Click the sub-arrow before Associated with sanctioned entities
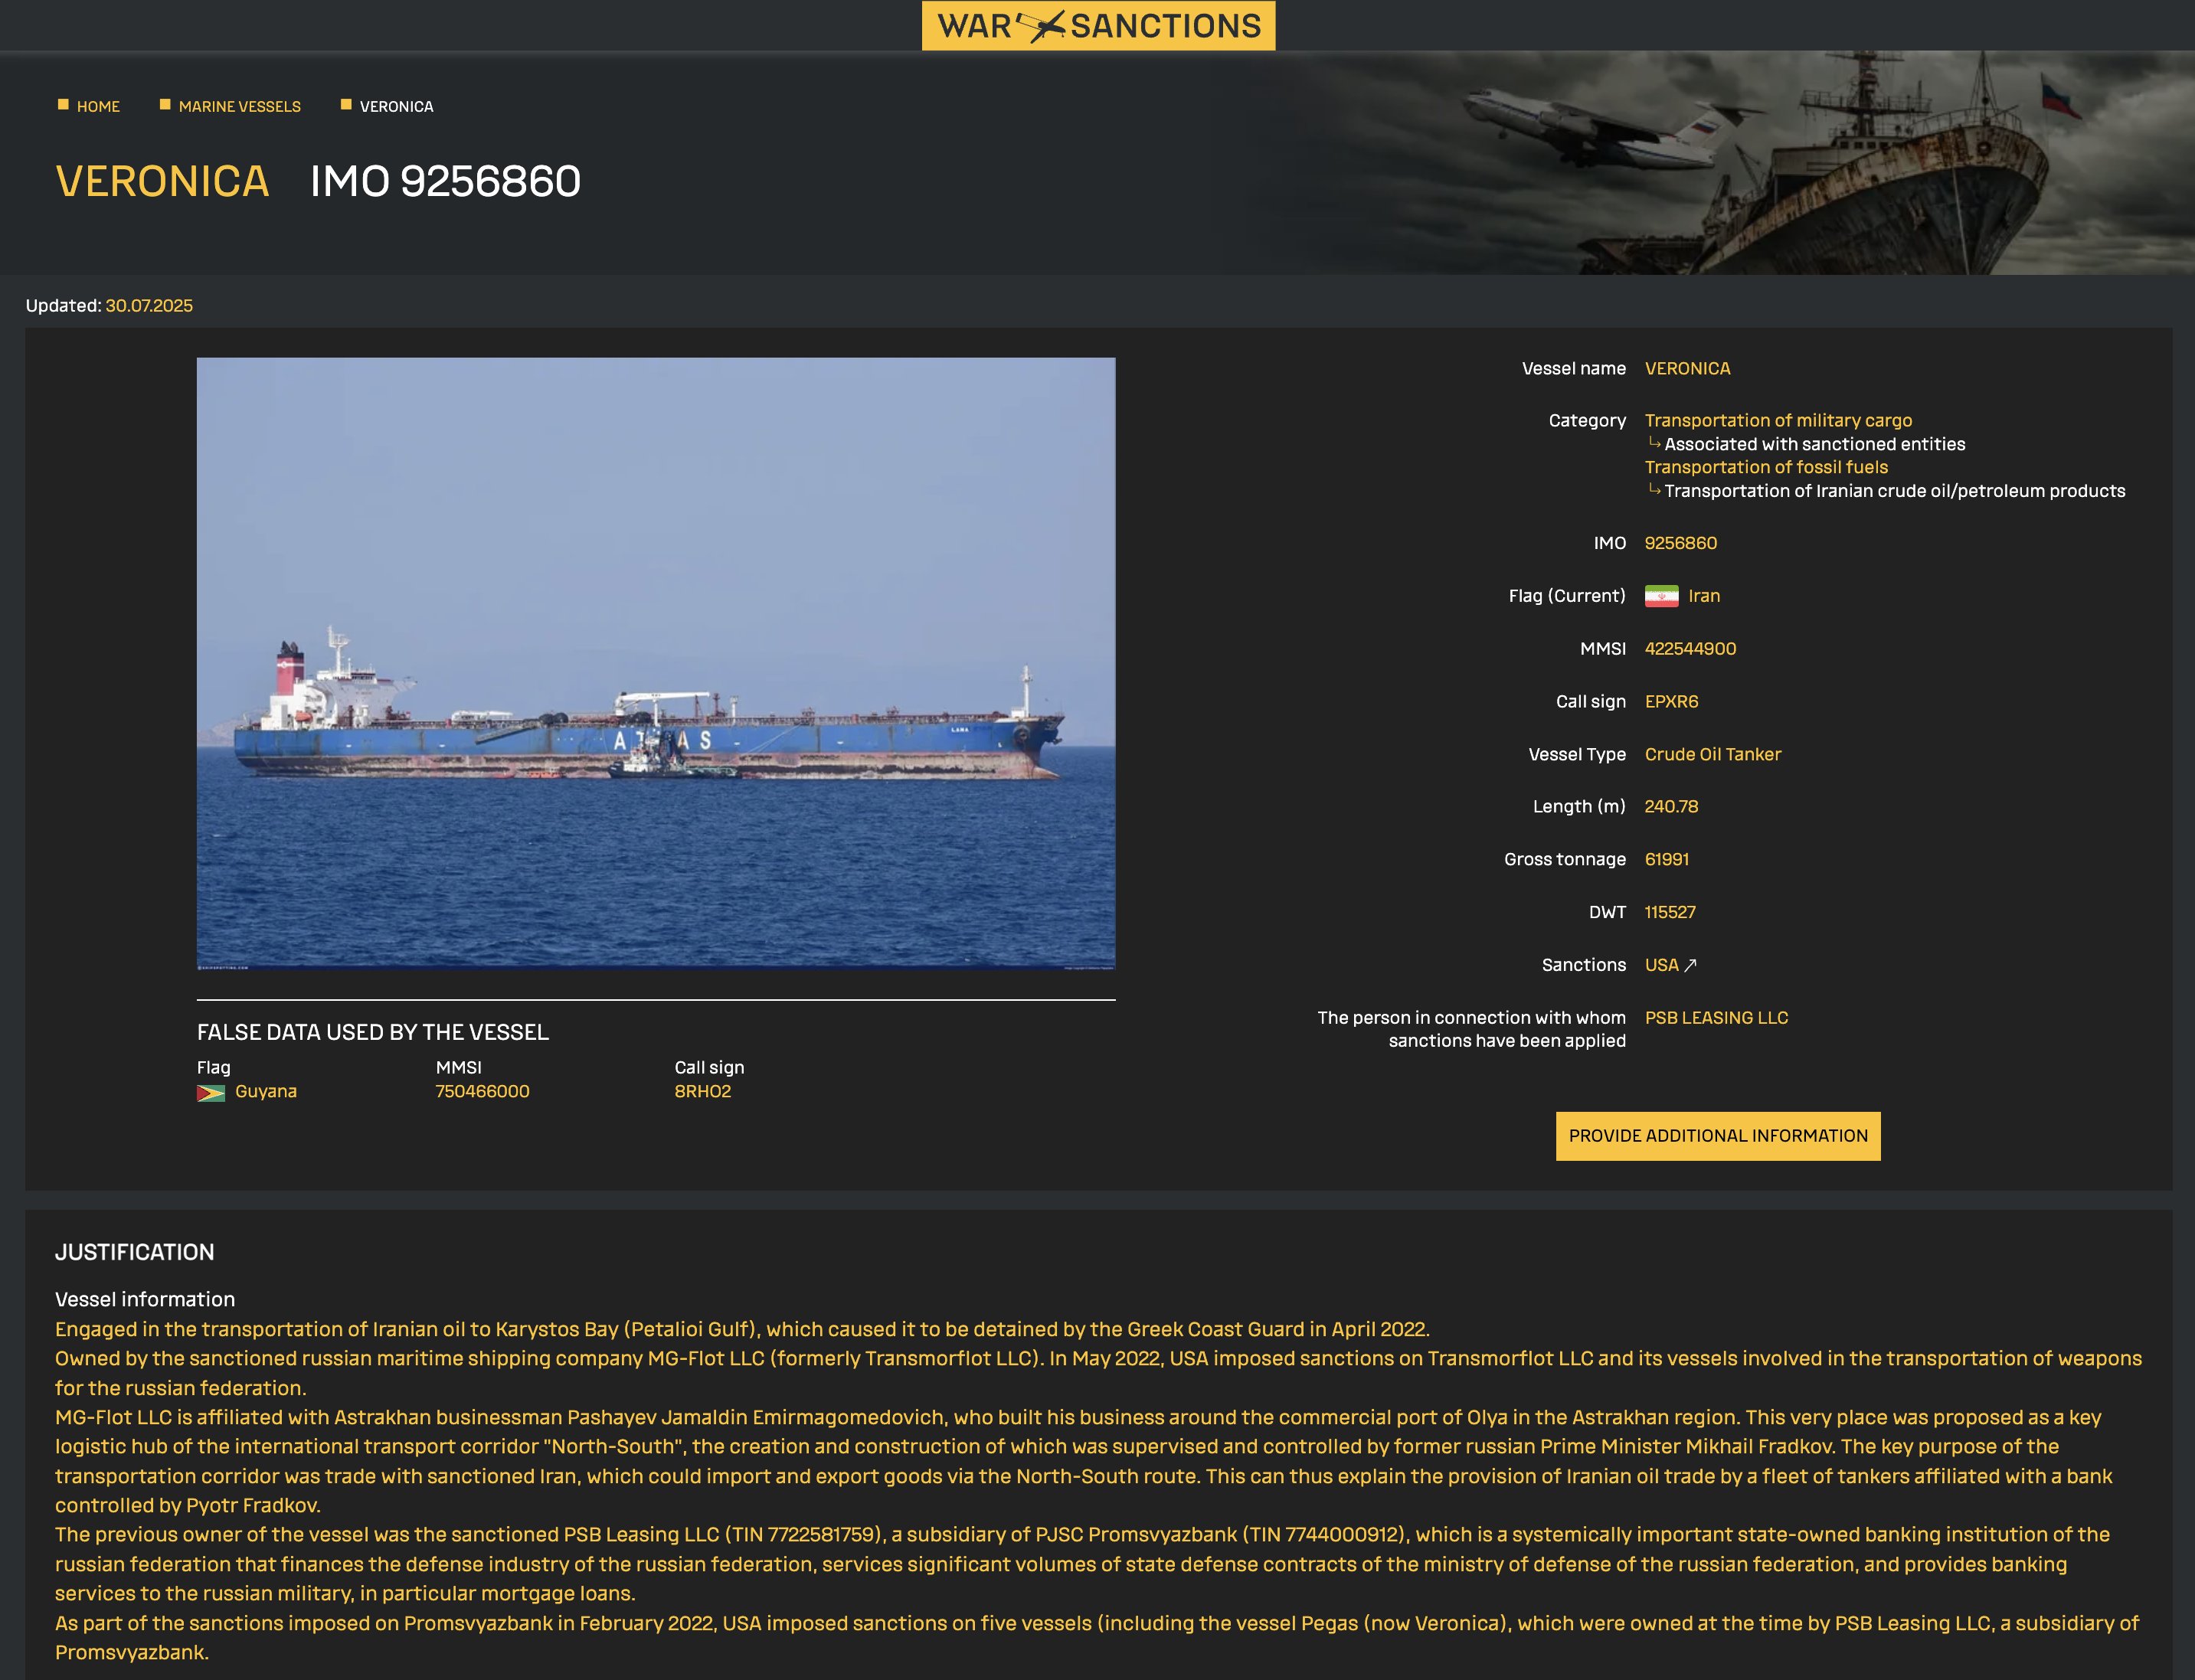This screenshot has width=2195, height=1680. pyautogui.click(x=1654, y=443)
